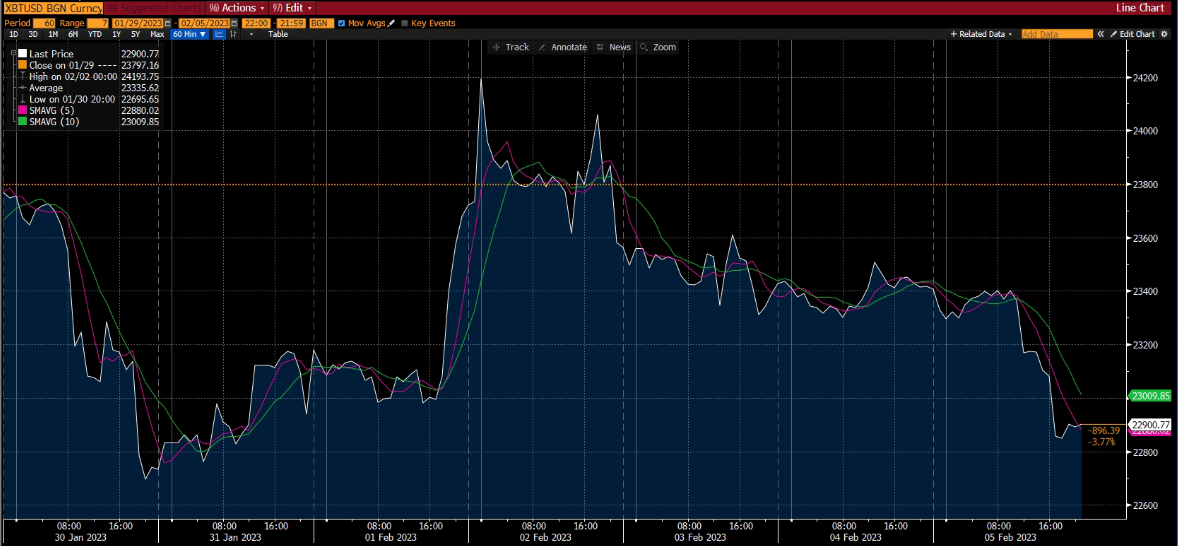1178x546 pixels.
Task: Select the line chart type icon
Action: [x=219, y=34]
